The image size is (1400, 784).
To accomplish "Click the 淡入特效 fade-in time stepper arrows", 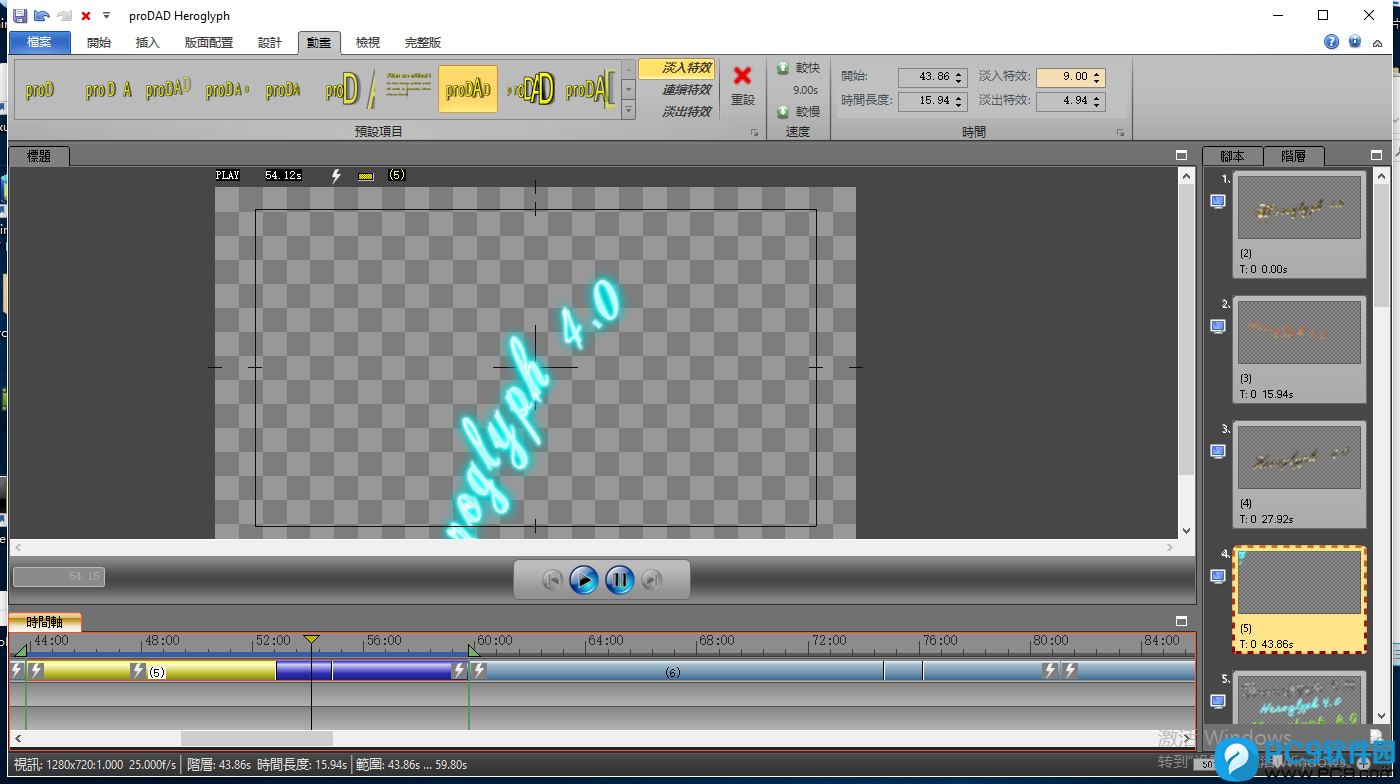I will click(x=1098, y=77).
